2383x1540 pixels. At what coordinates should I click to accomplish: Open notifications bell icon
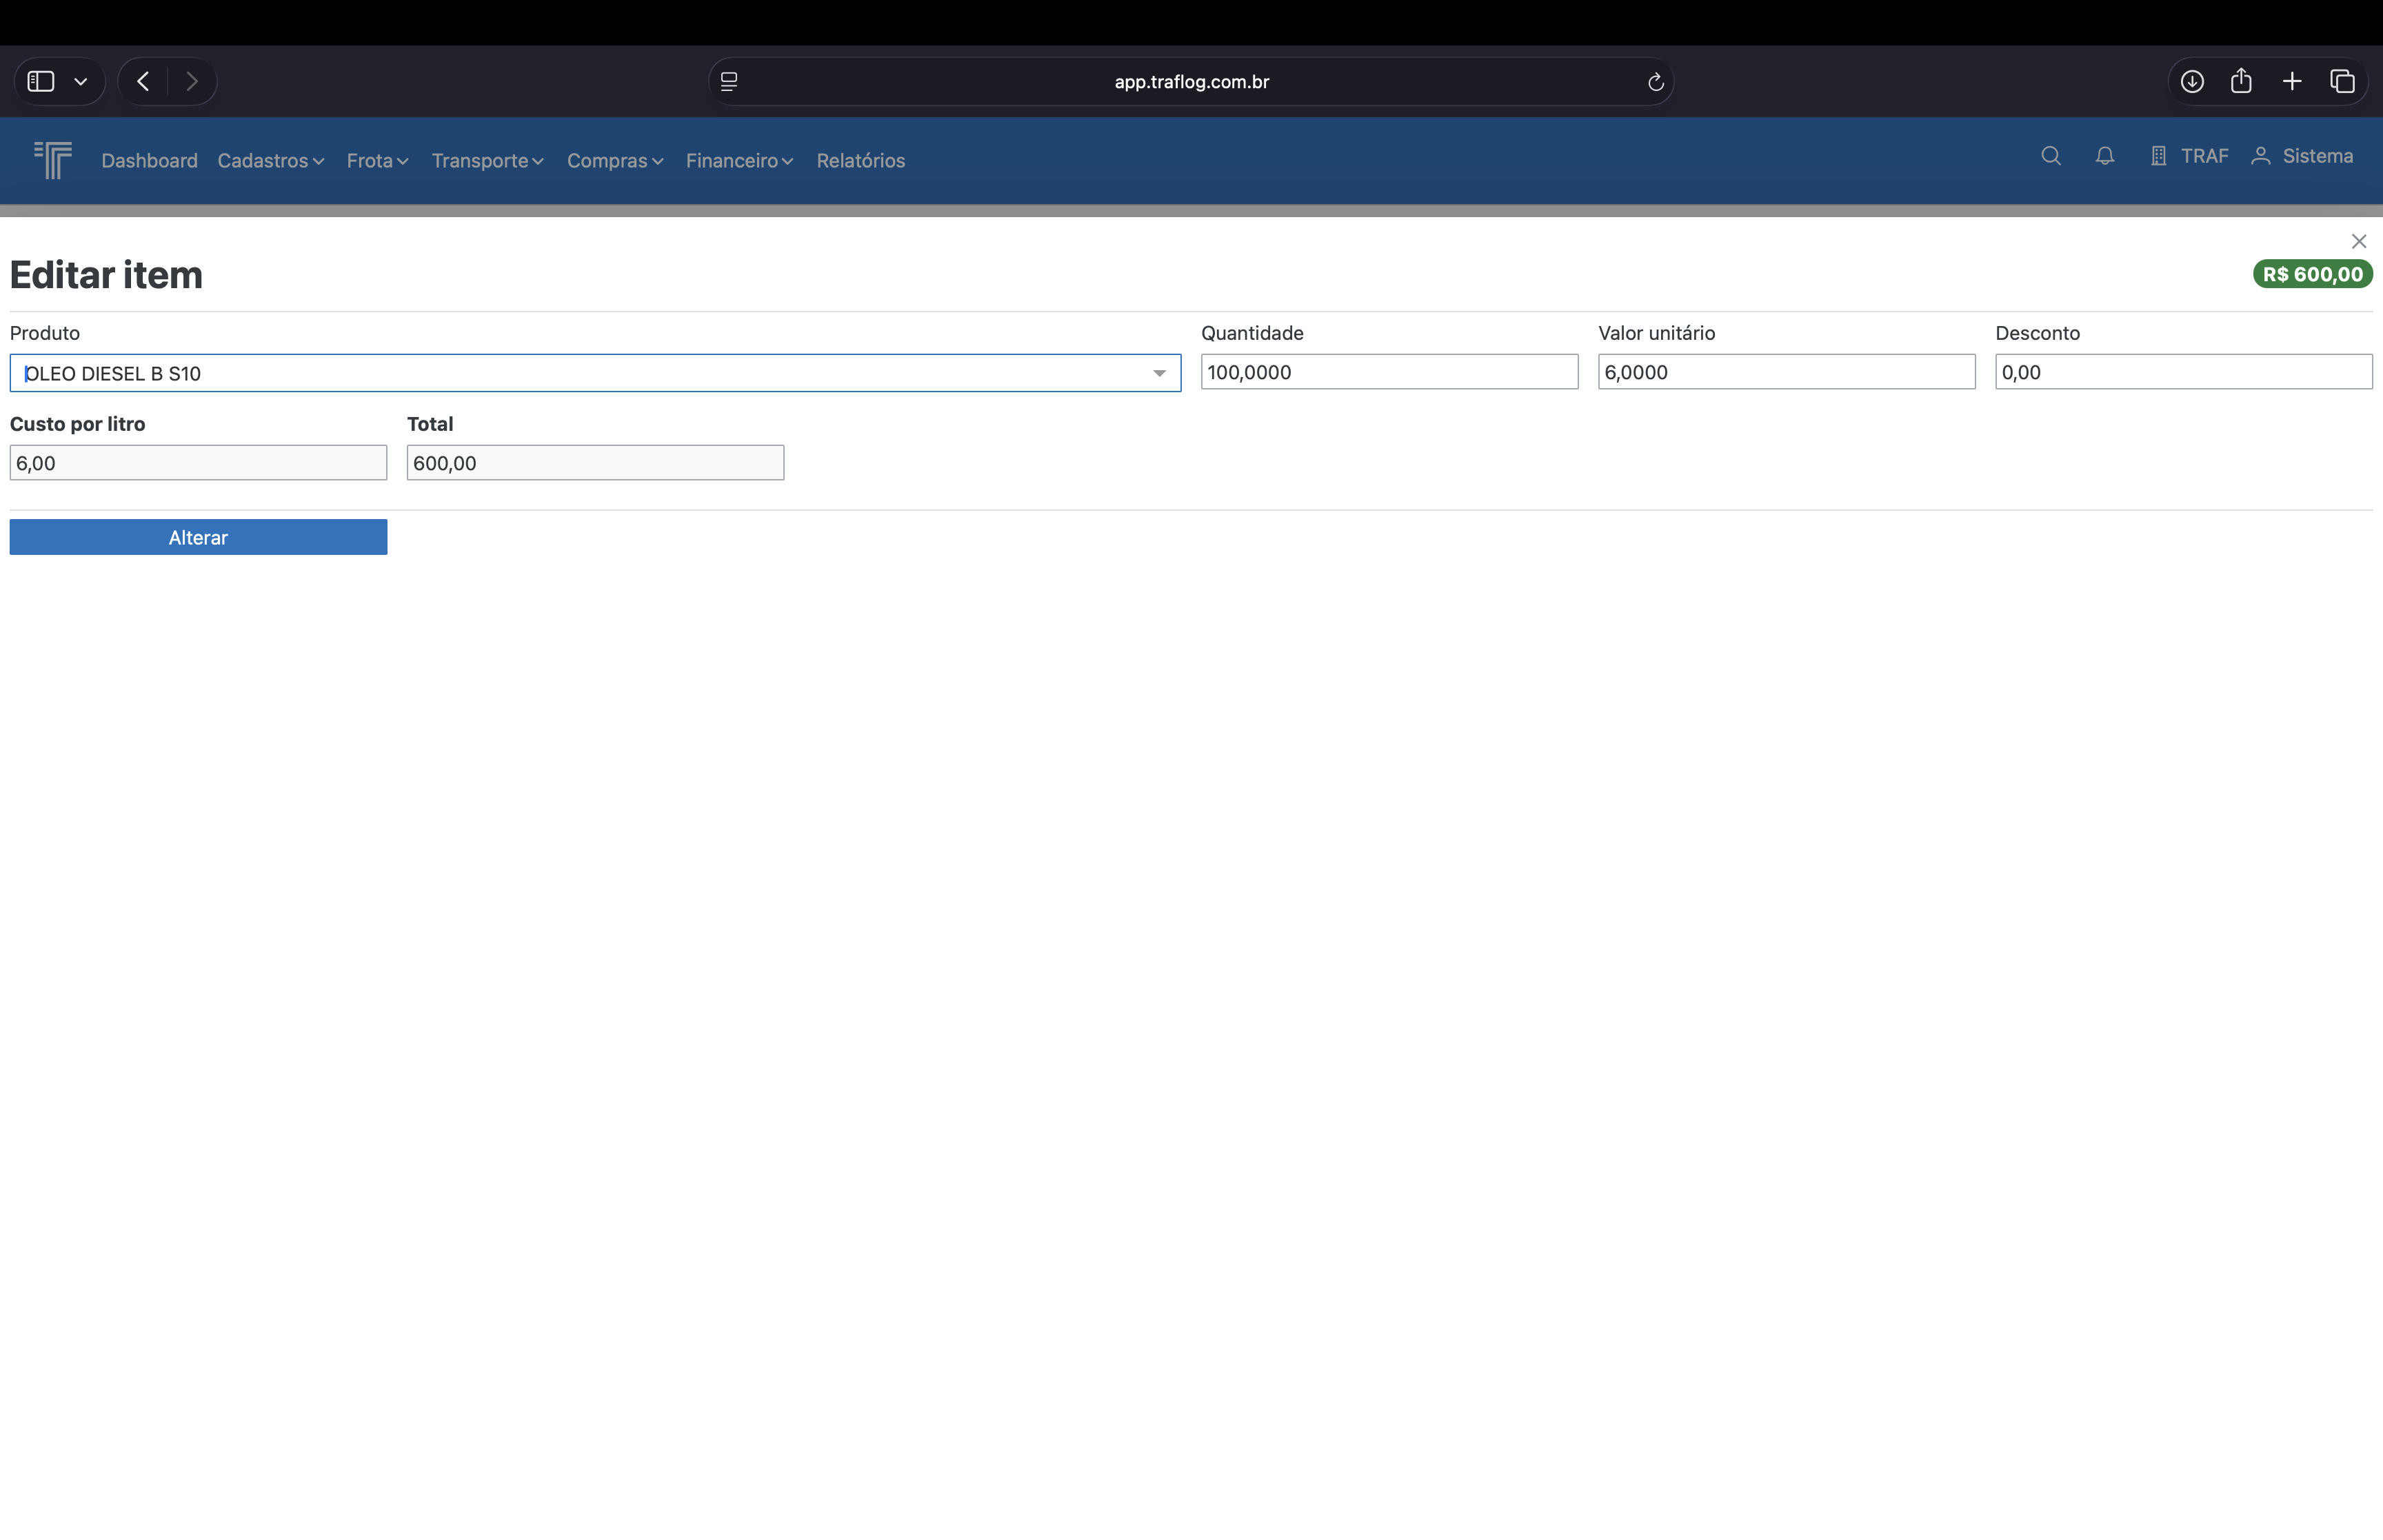coord(2104,156)
